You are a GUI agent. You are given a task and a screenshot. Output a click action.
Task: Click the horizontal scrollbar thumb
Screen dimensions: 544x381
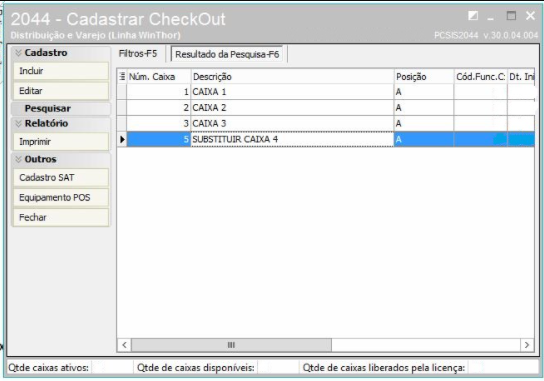(x=231, y=345)
